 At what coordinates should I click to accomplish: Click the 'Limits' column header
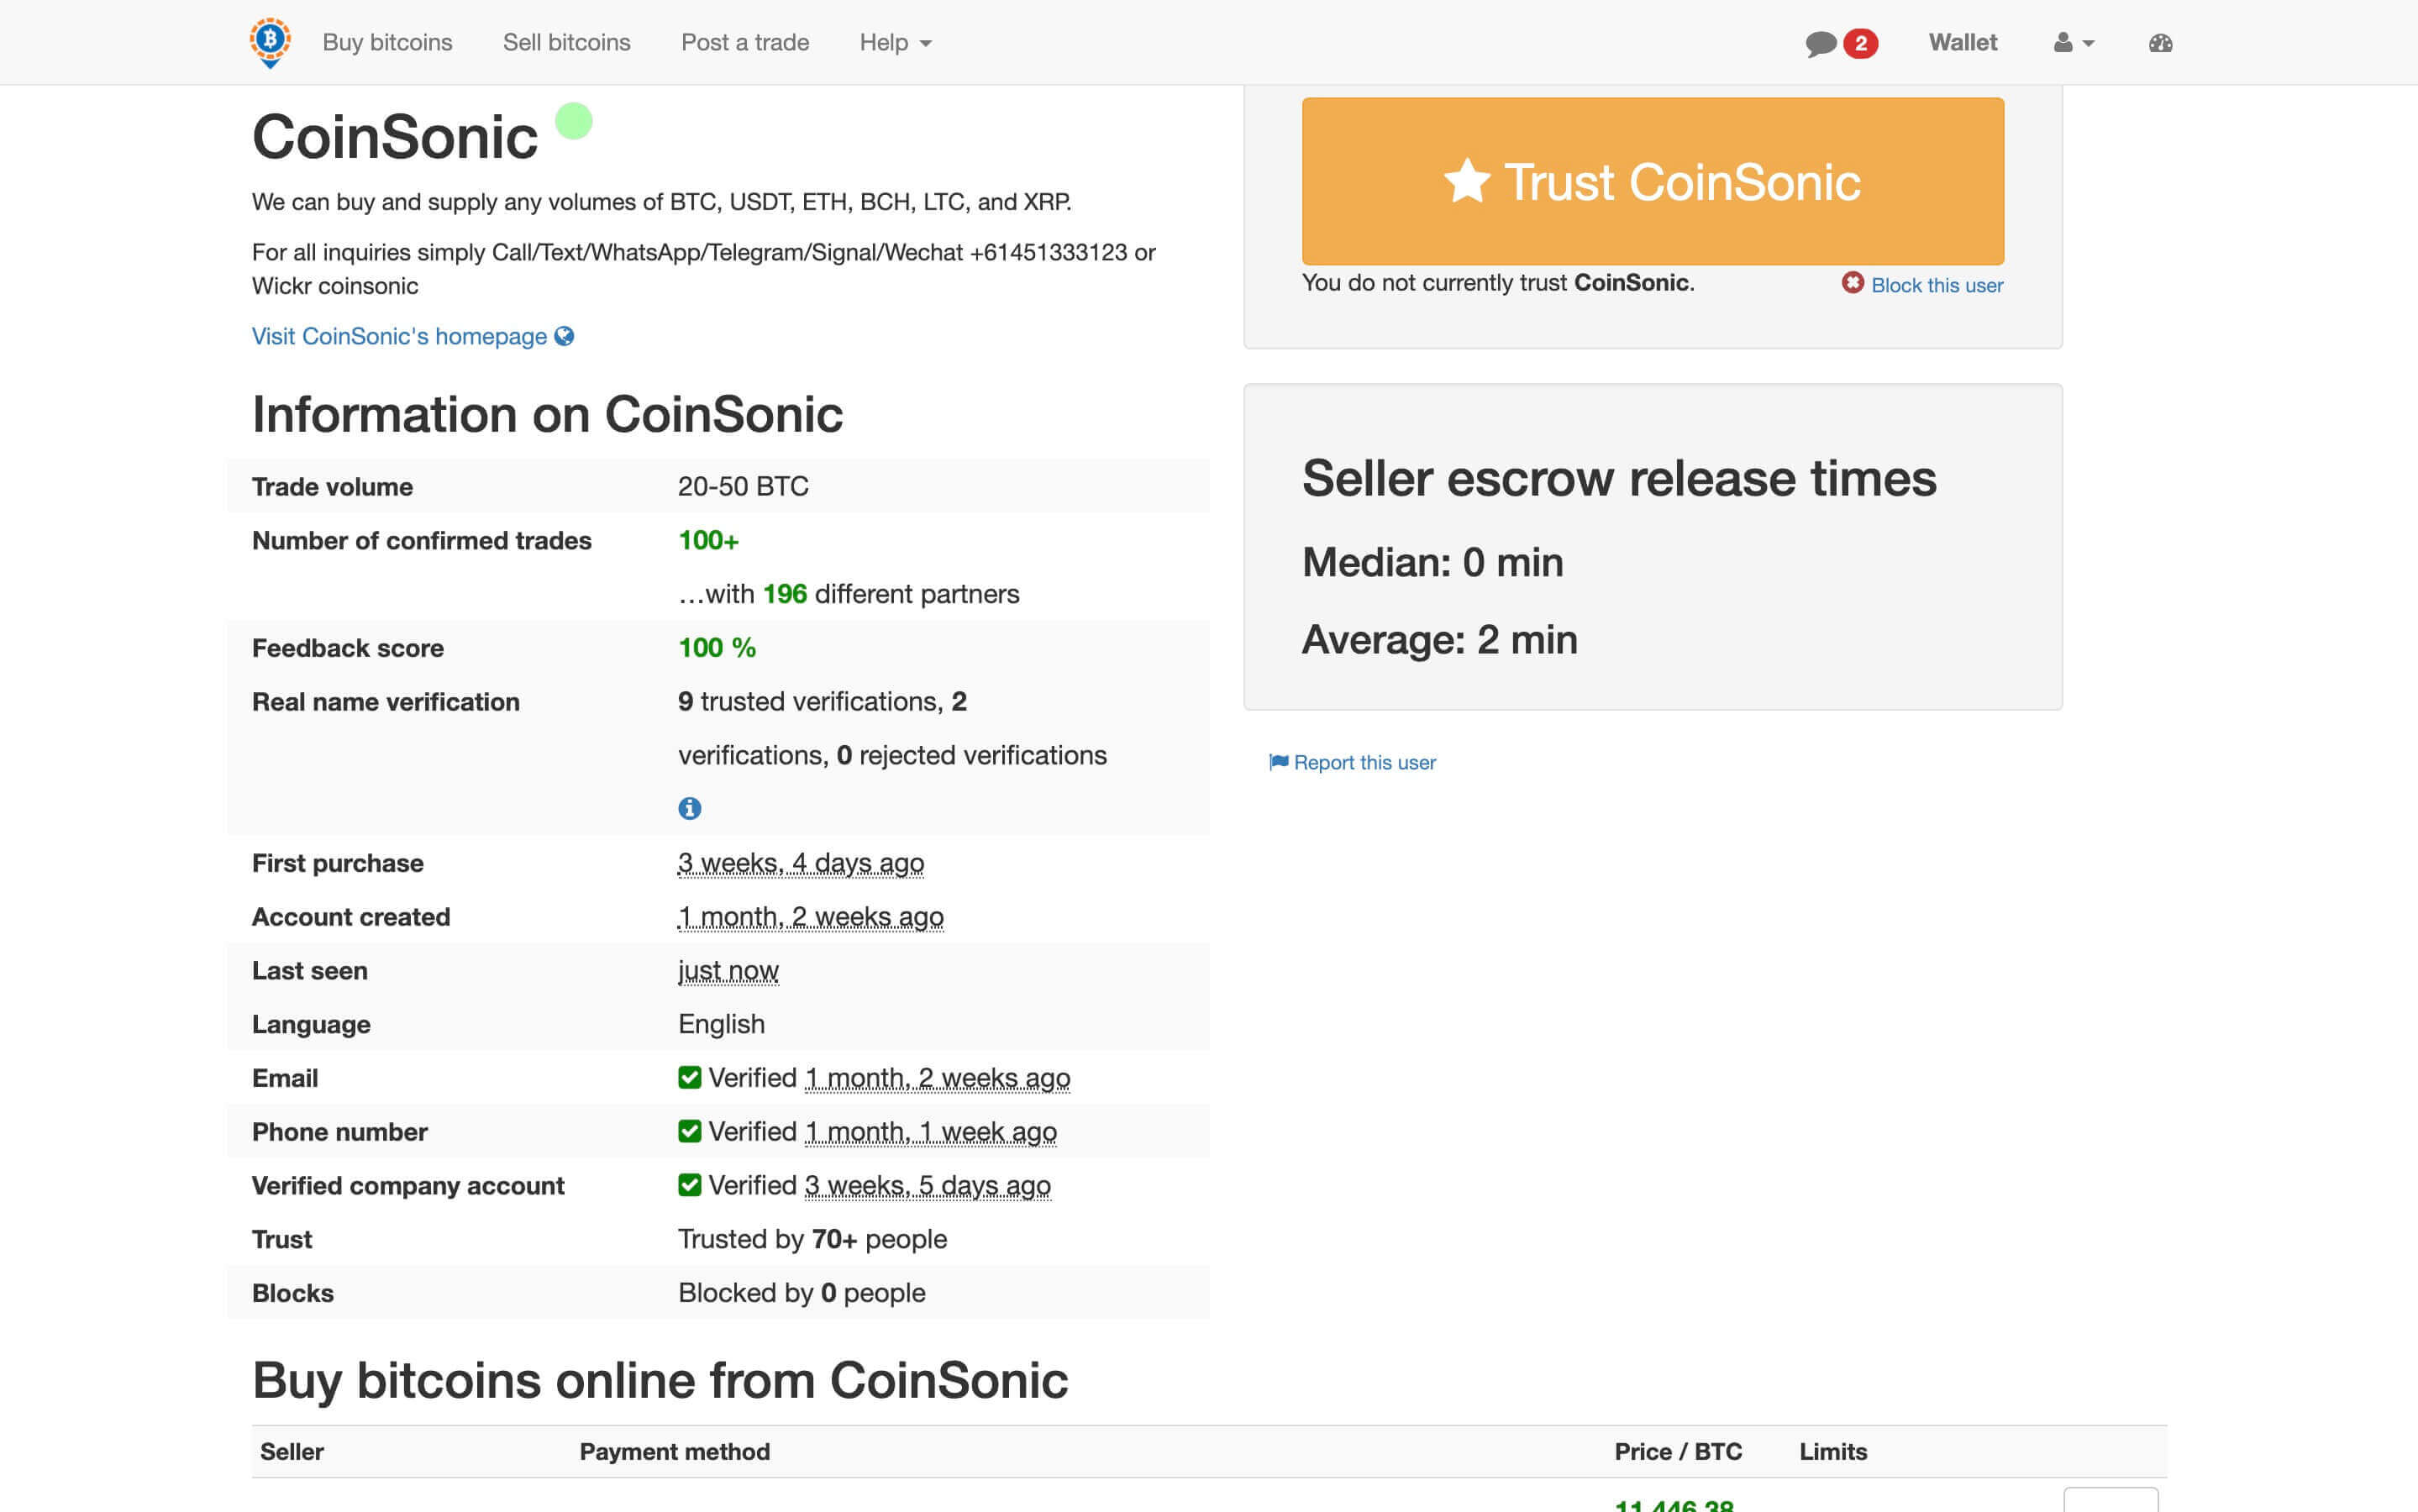coord(1833,1452)
